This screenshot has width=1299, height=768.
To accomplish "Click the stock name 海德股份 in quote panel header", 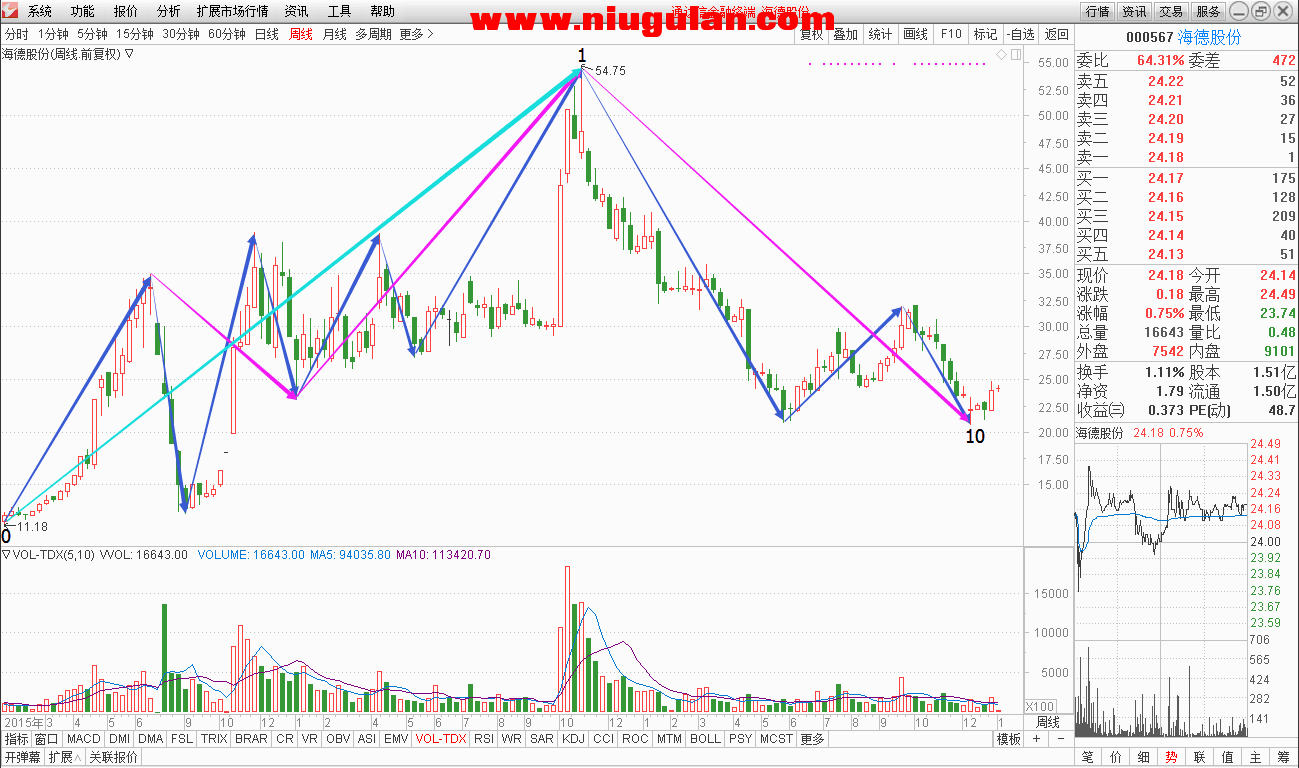I will pos(1208,37).
